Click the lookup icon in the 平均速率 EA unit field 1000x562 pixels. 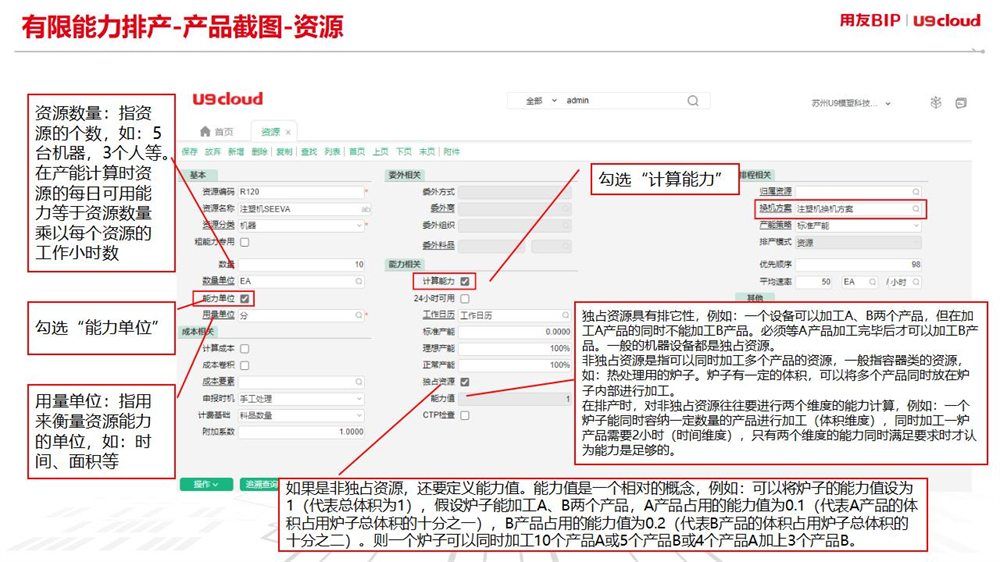[872, 282]
